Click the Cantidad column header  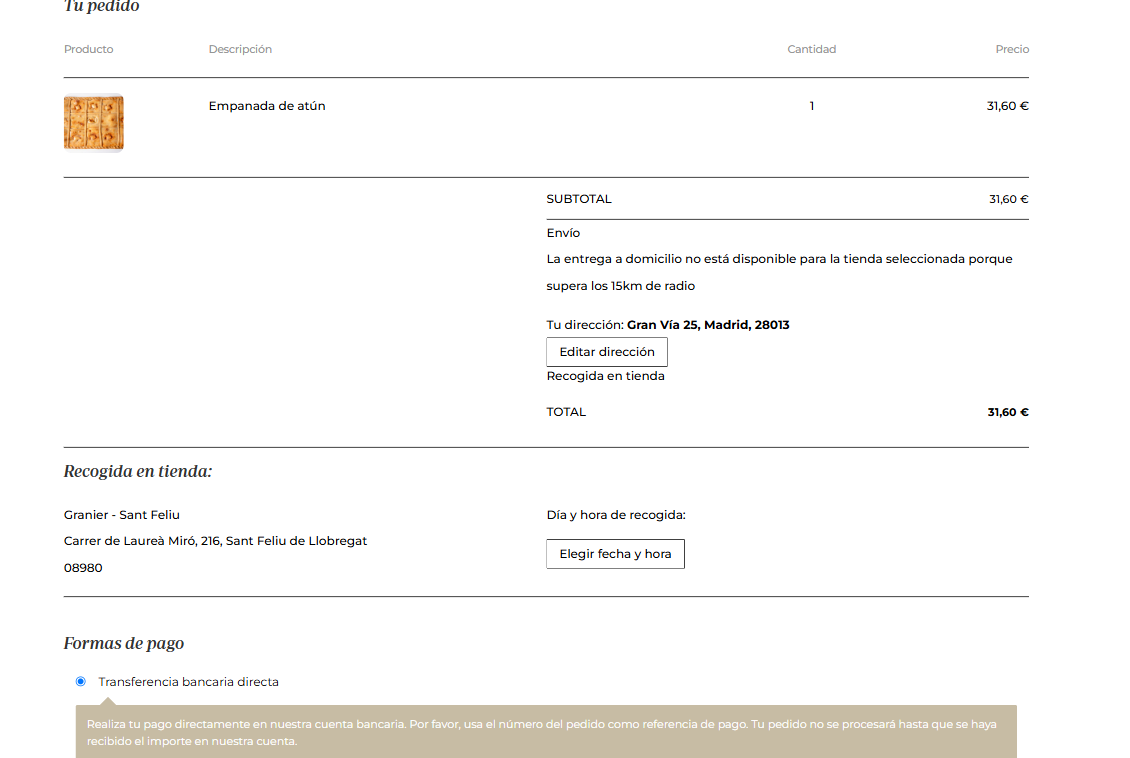(x=811, y=49)
